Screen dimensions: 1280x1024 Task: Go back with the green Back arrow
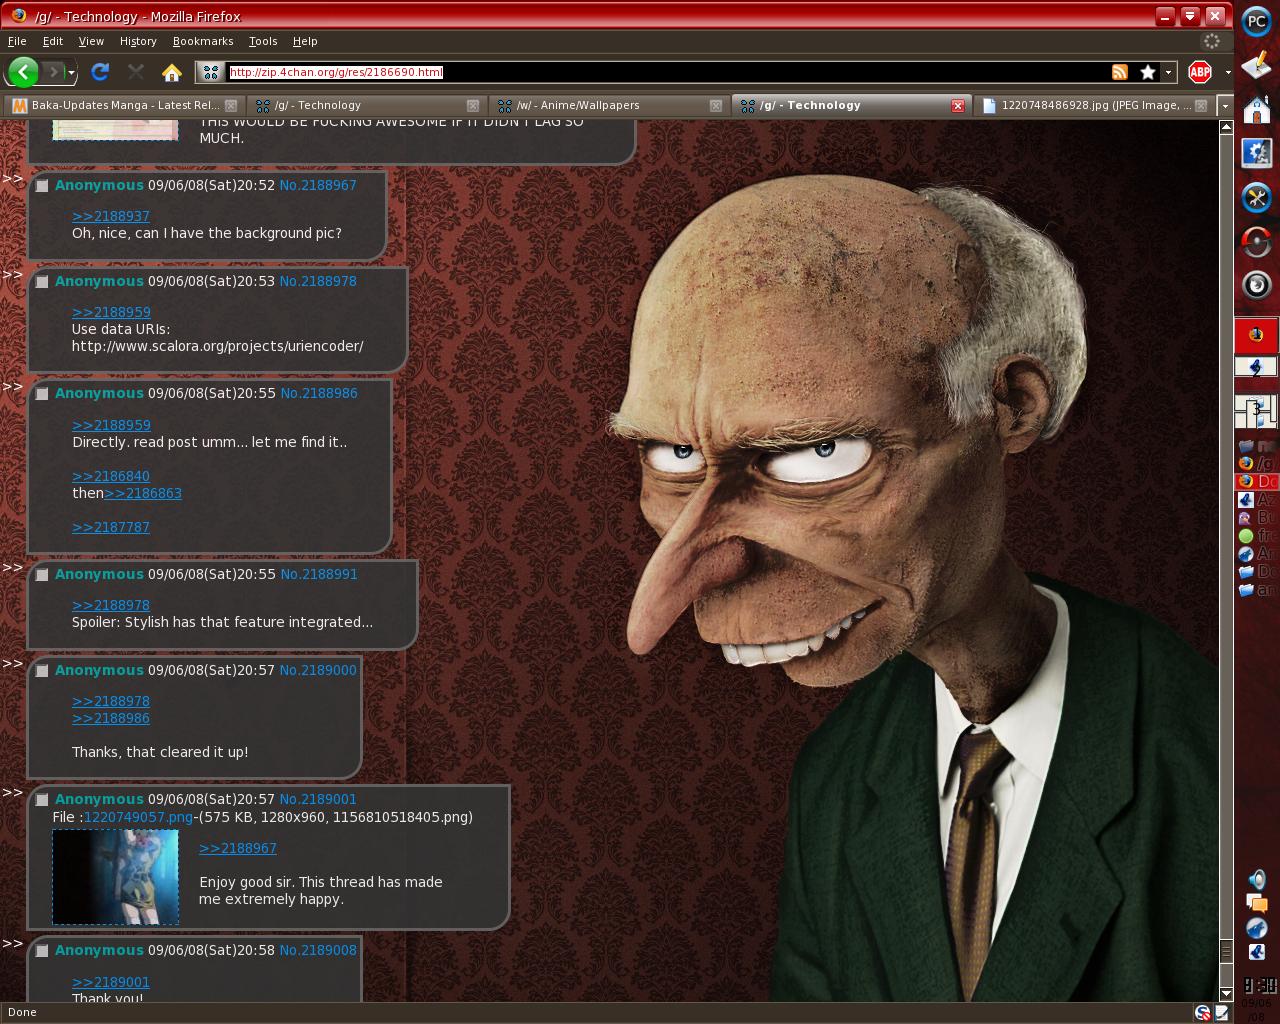coord(22,71)
